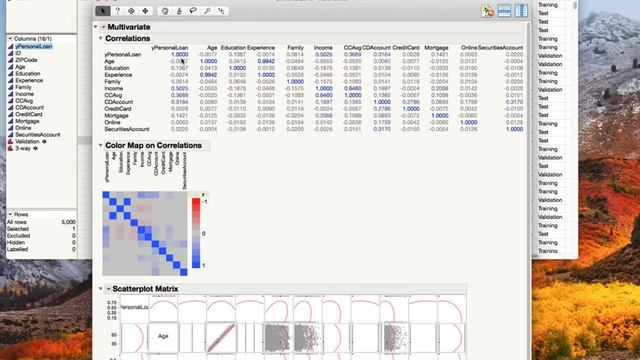640x360 pixels.
Task: Click the horizontal split layout icon
Action: point(504,11)
